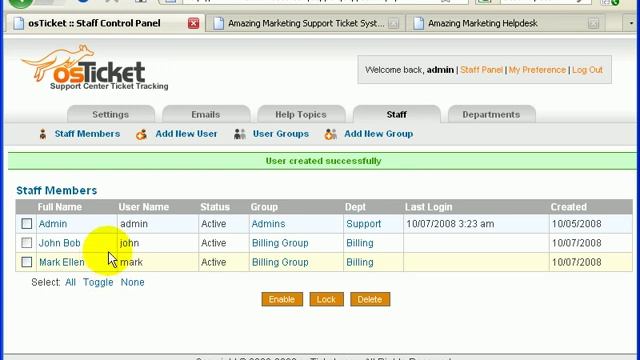
Task: Select the Staff tab
Action: click(x=396, y=114)
